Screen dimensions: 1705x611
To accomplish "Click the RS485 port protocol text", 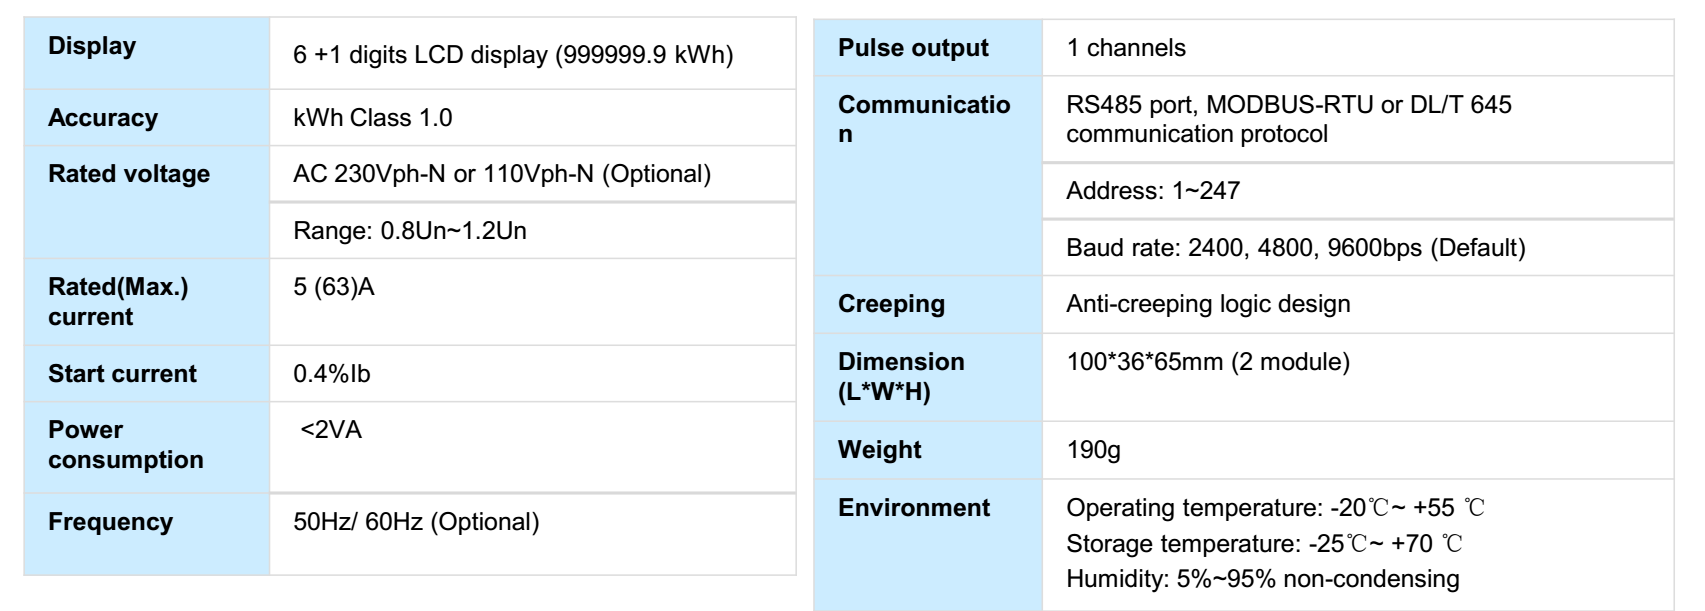I will [x=1288, y=119].
